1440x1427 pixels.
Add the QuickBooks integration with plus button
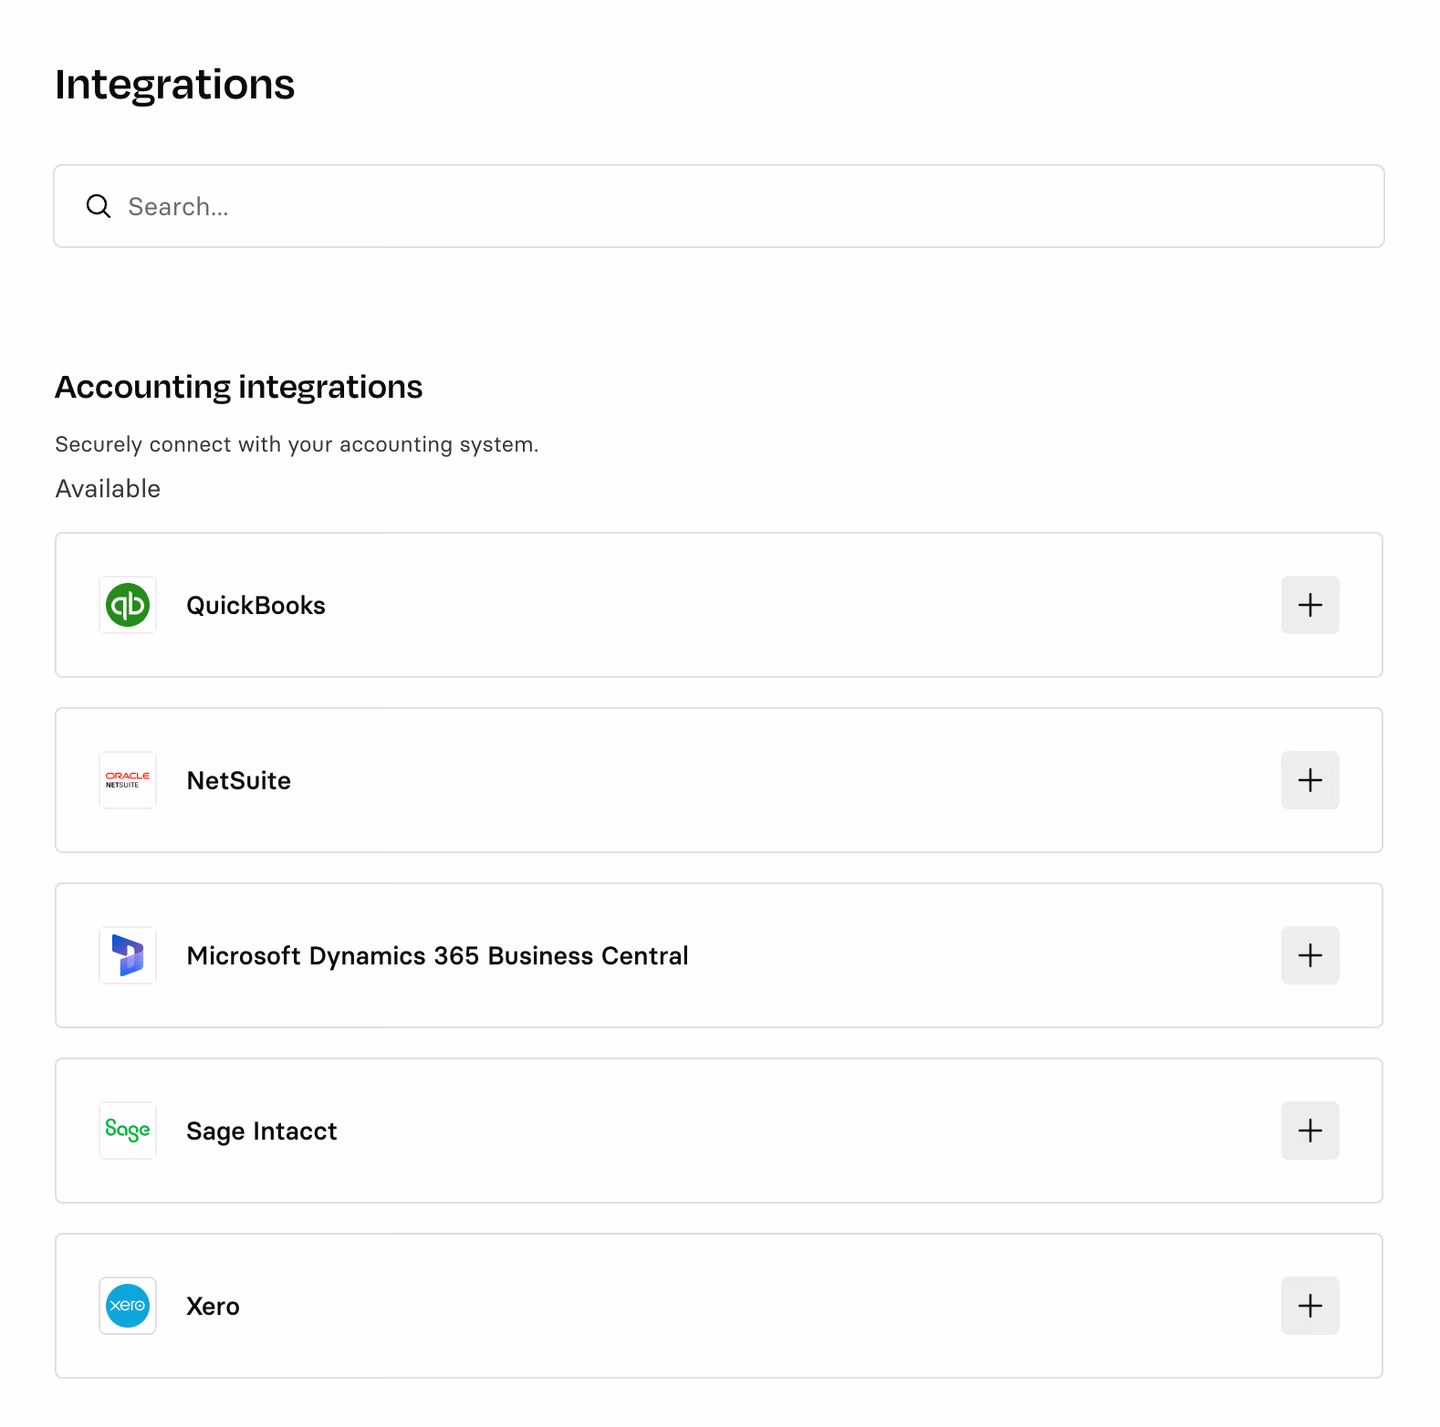point(1310,605)
